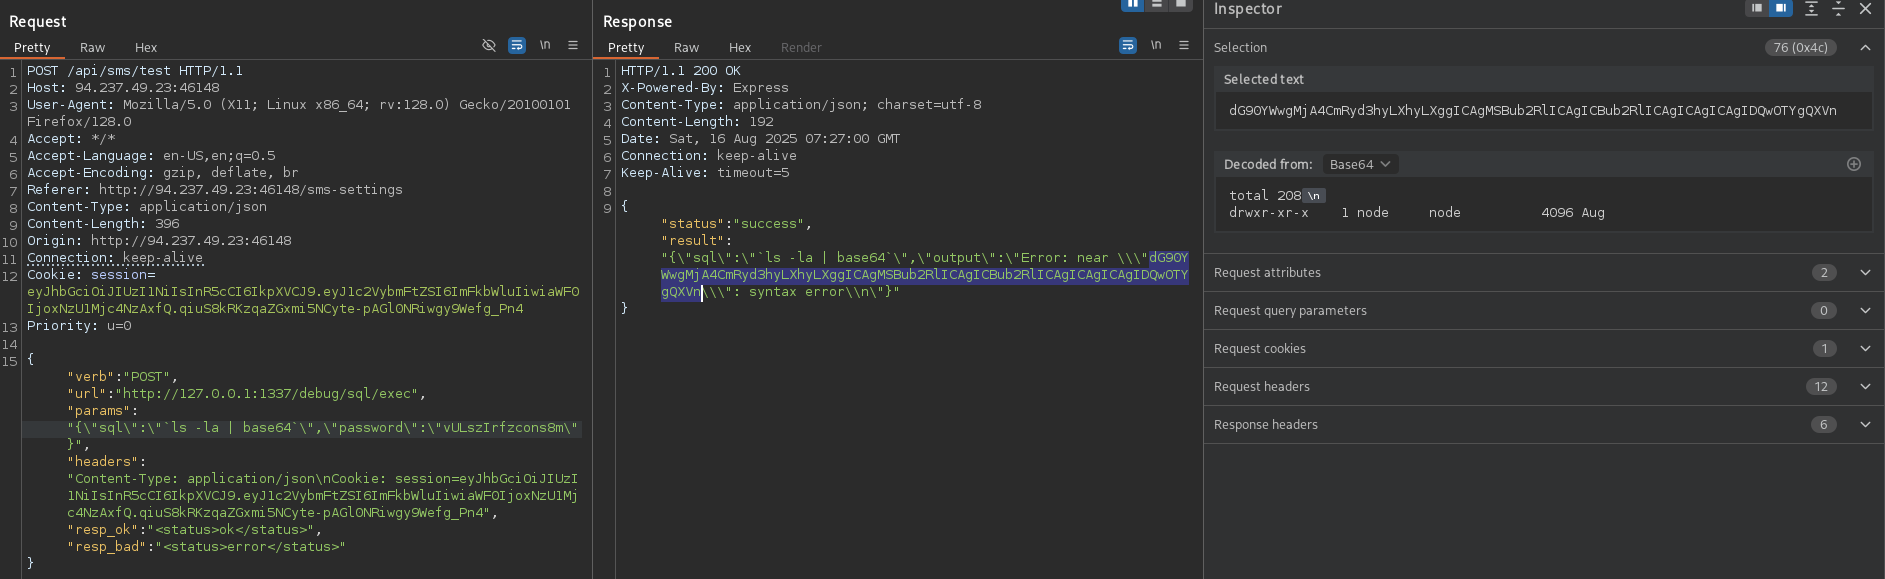1885x579 pixels.
Task: Click the "verb":"POST" line in request body
Action: (123, 377)
